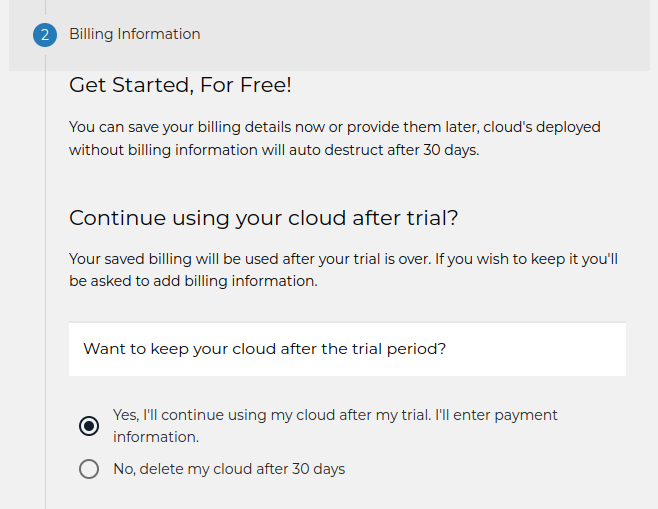The width and height of the screenshot is (658, 509).
Task: Click the empty right side of the Billing header bar
Action: click(x=500, y=35)
